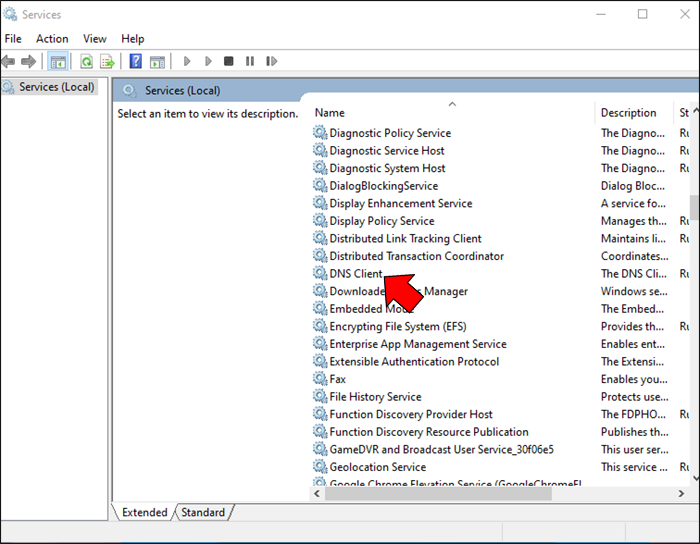The width and height of the screenshot is (700, 544).
Task: Select the DNS Client service
Action: click(x=356, y=274)
